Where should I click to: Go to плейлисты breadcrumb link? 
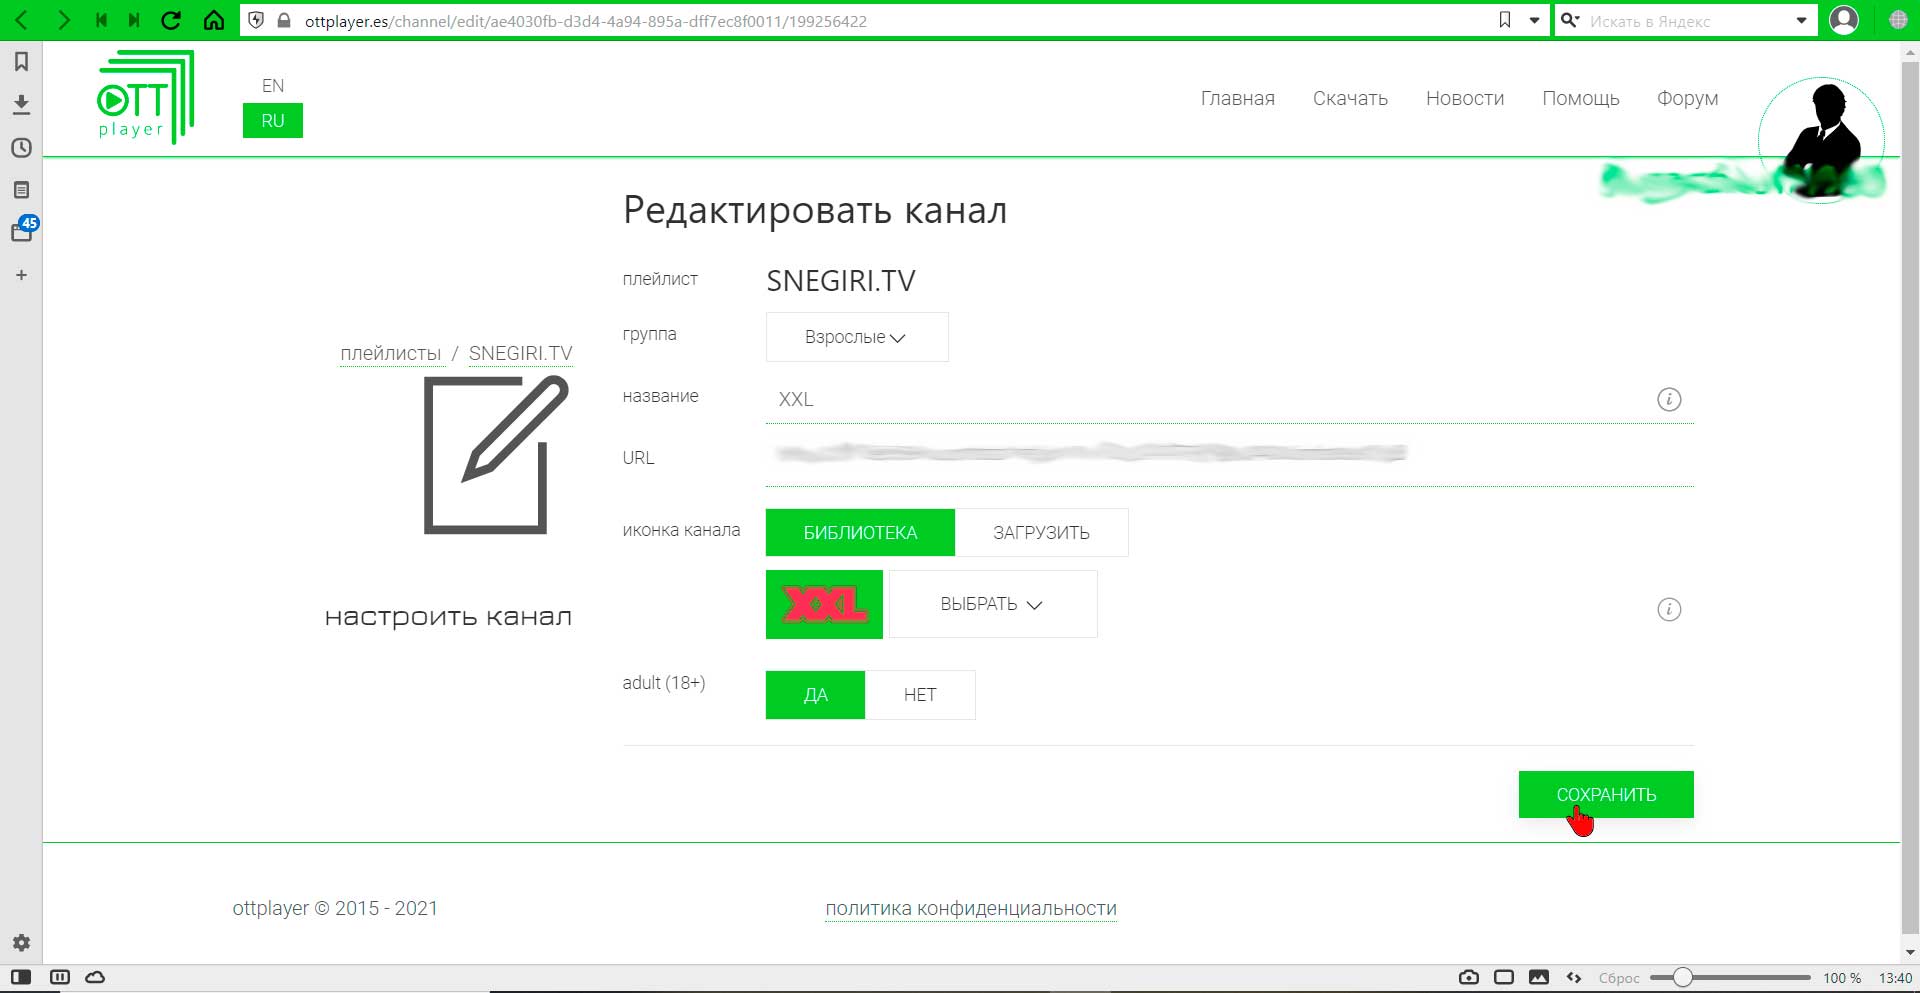coord(390,353)
